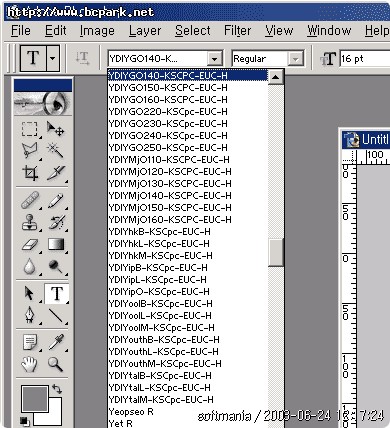Image resolution: width=390 pixels, height=428 pixels.
Task: Select the Notes tool
Action: tap(29, 342)
